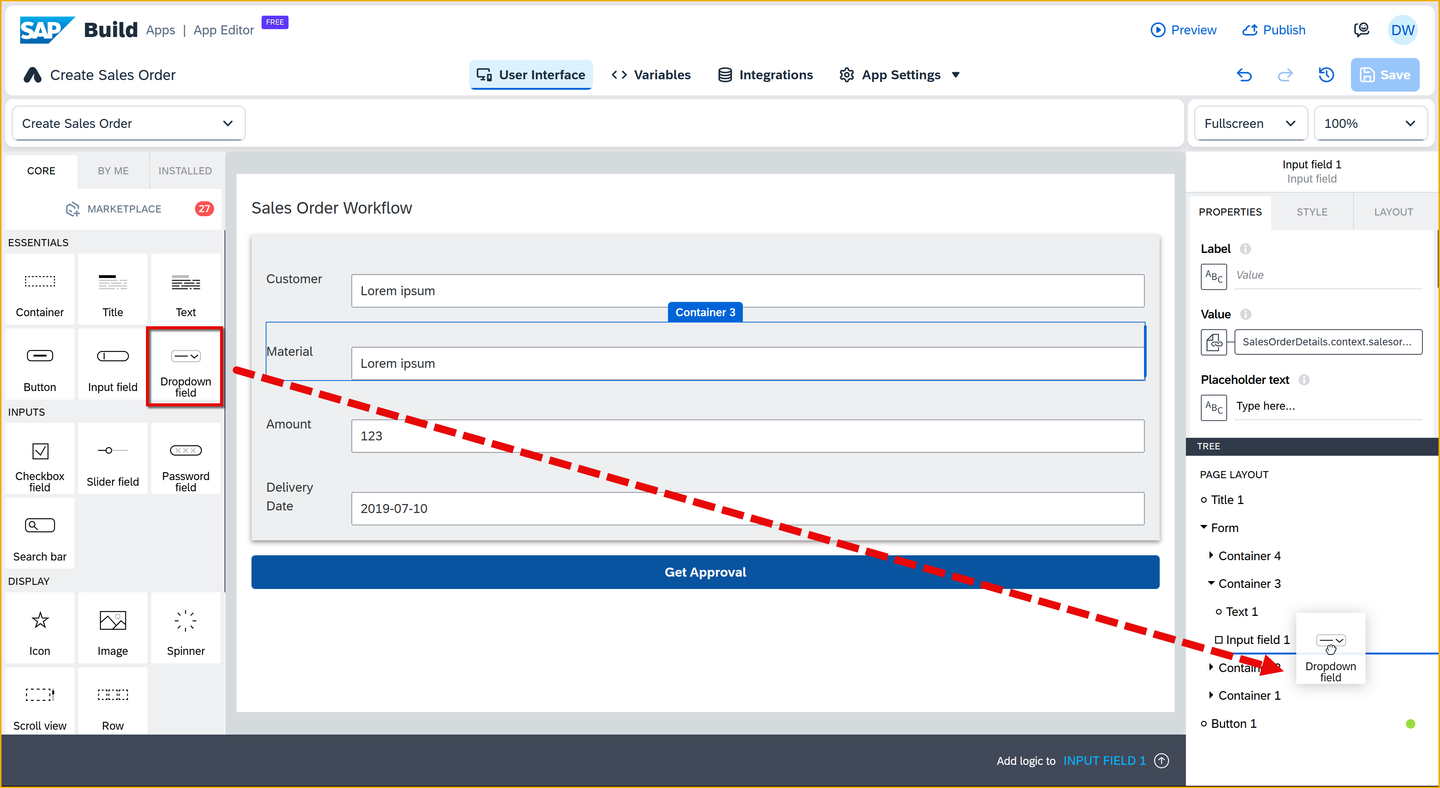Viewport: 1440px width, 788px height.
Task: Open the DW user profile avatar
Action: (1403, 30)
